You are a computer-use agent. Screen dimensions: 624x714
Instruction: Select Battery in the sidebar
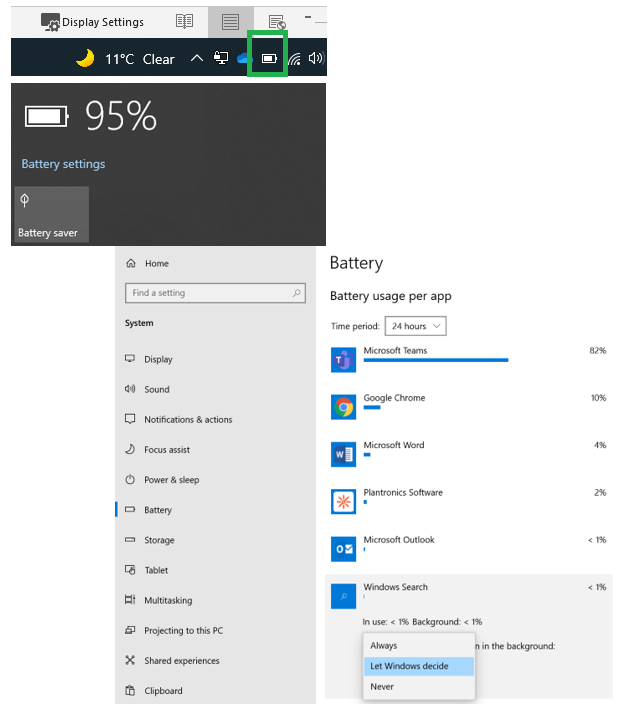[x=215, y=510]
